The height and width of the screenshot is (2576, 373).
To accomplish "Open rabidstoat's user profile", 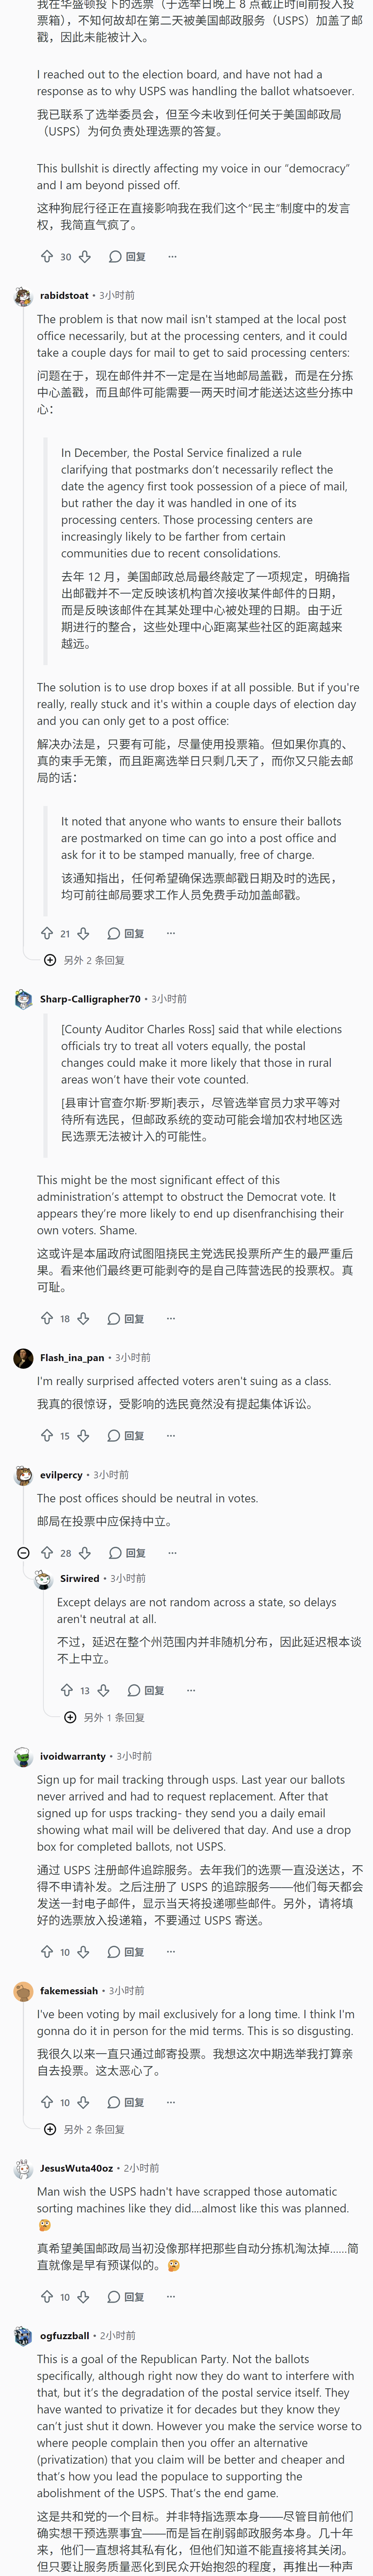I will point(64,295).
